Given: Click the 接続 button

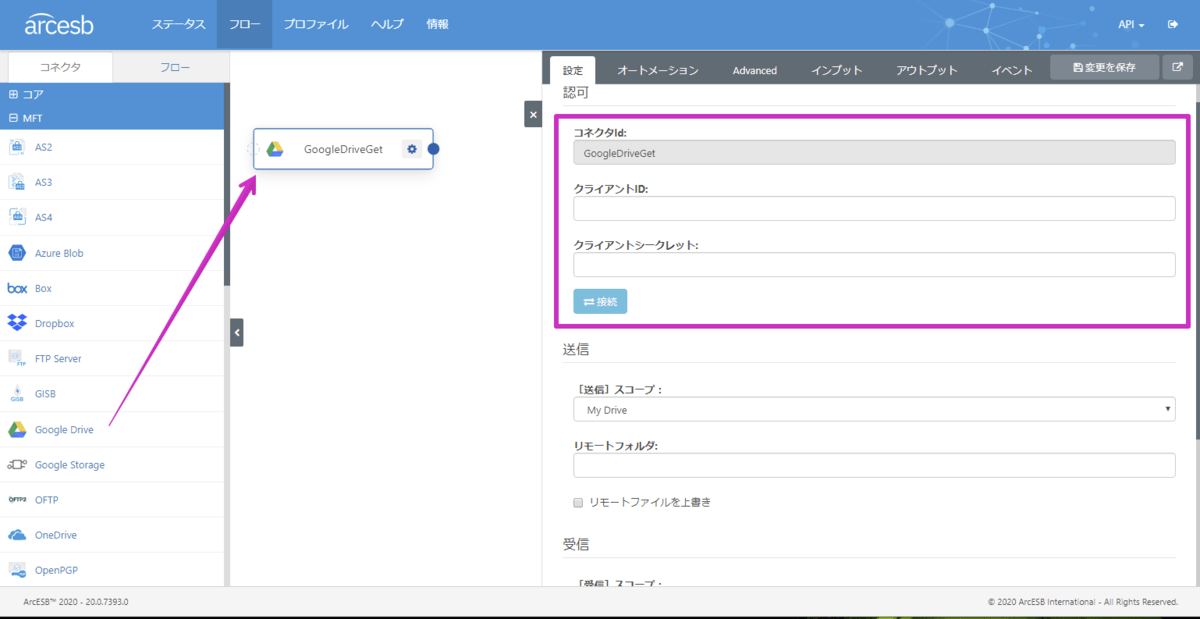Looking at the screenshot, I should coord(600,301).
